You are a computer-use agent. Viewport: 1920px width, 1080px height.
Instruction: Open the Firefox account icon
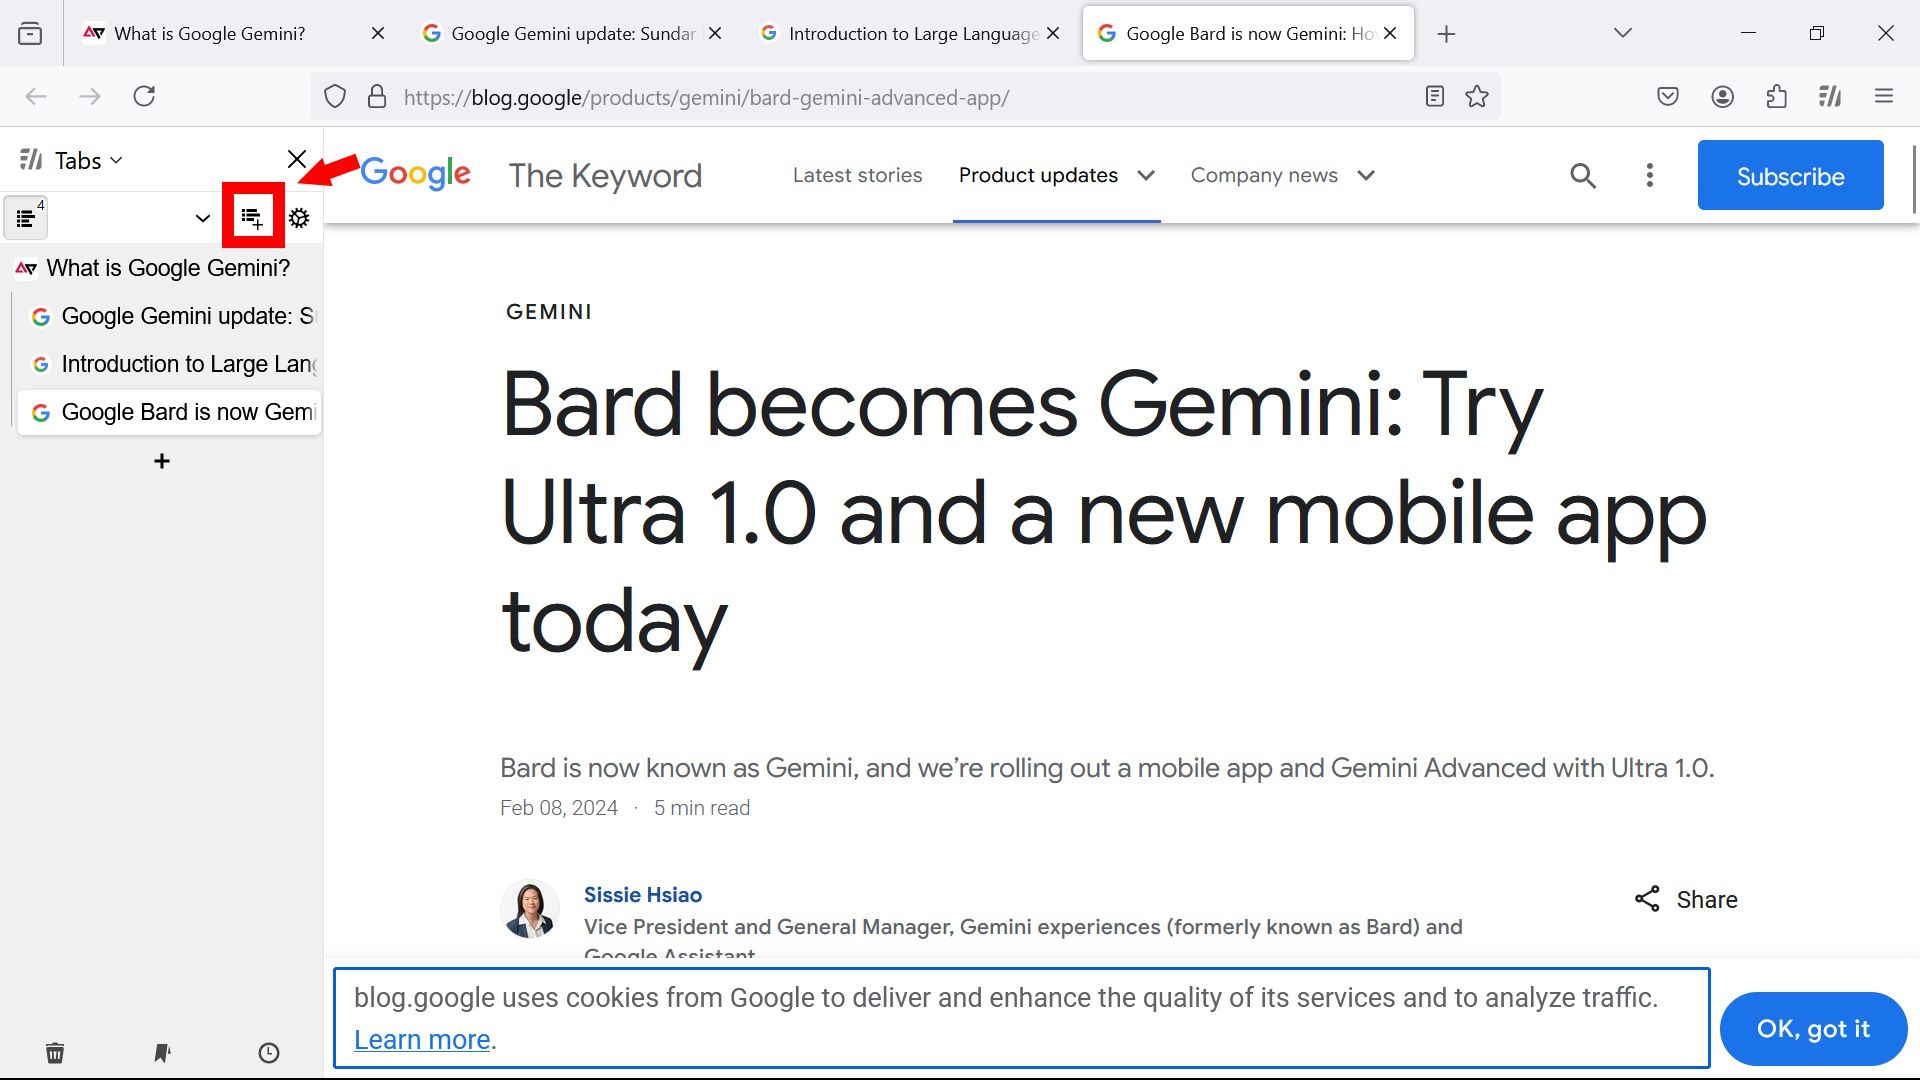1722,96
